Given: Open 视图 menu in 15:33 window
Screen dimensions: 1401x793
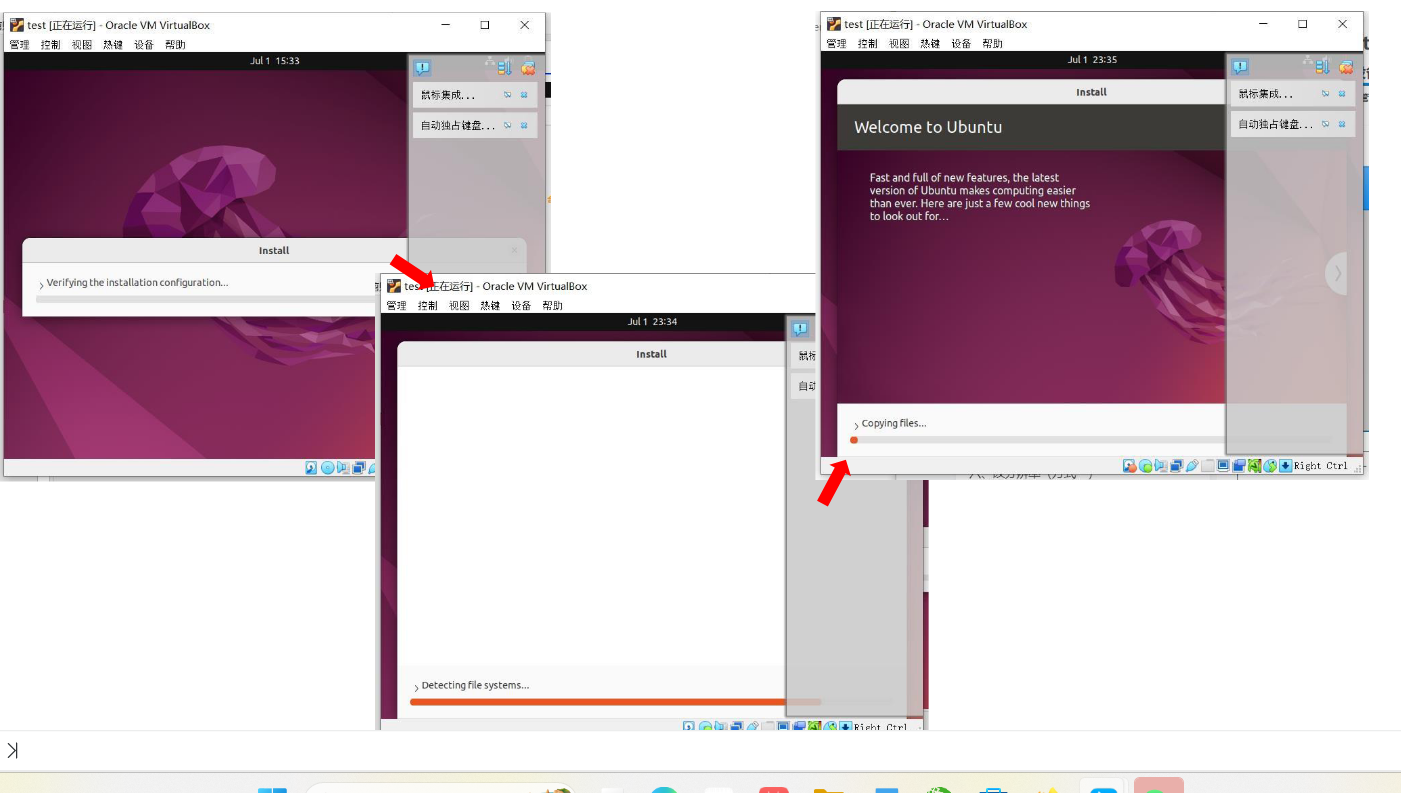Looking at the screenshot, I should (82, 44).
